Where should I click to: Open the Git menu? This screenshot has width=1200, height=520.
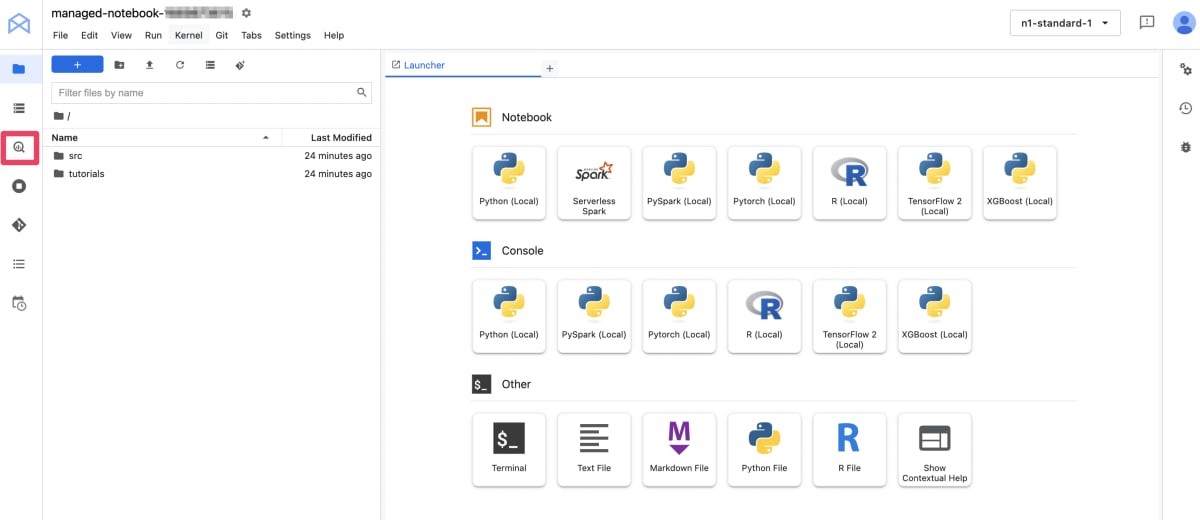(x=222, y=35)
